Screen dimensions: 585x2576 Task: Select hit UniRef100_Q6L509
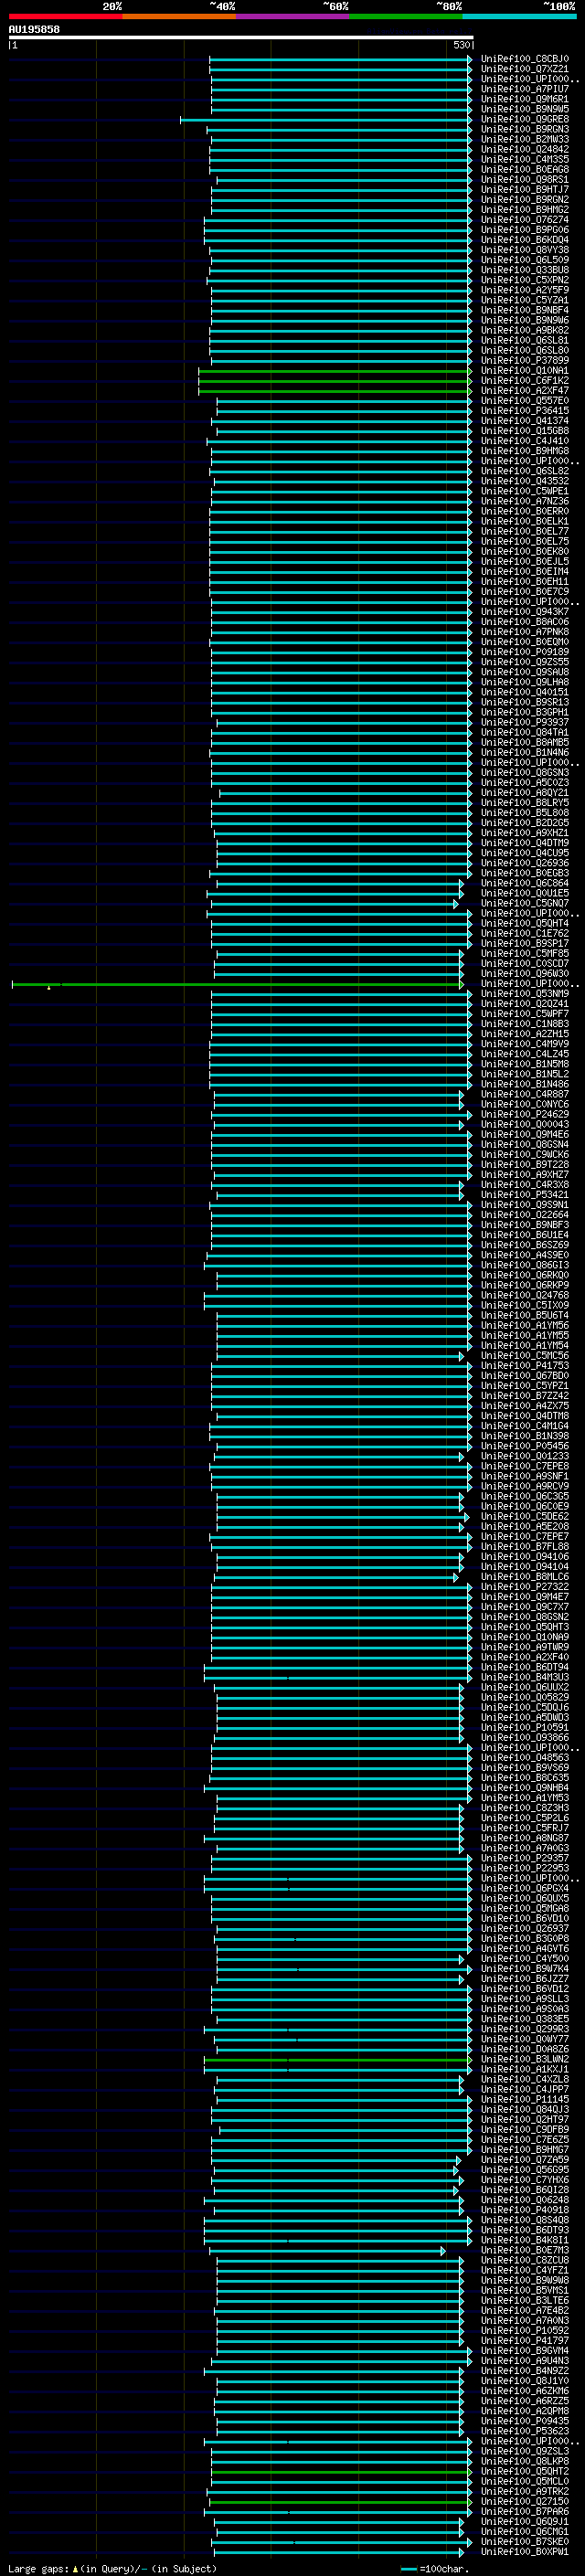(525, 260)
